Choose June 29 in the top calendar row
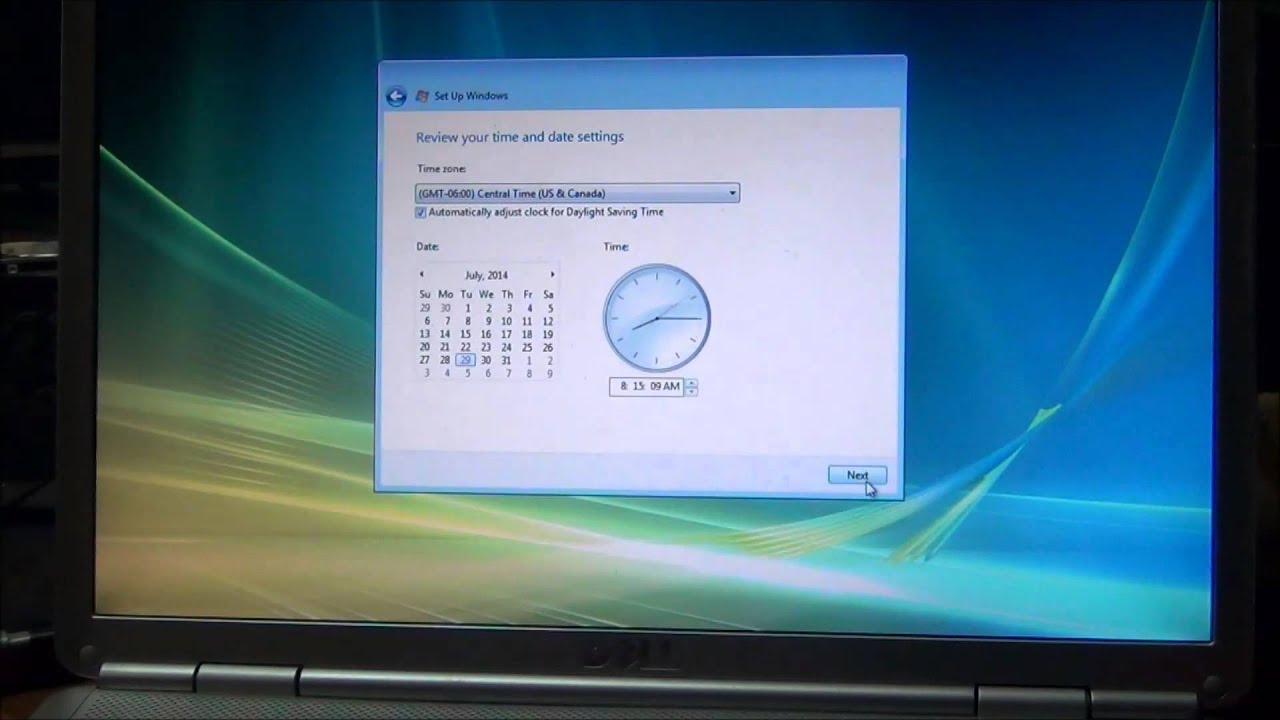1280x720 pixels. [424, 308]
